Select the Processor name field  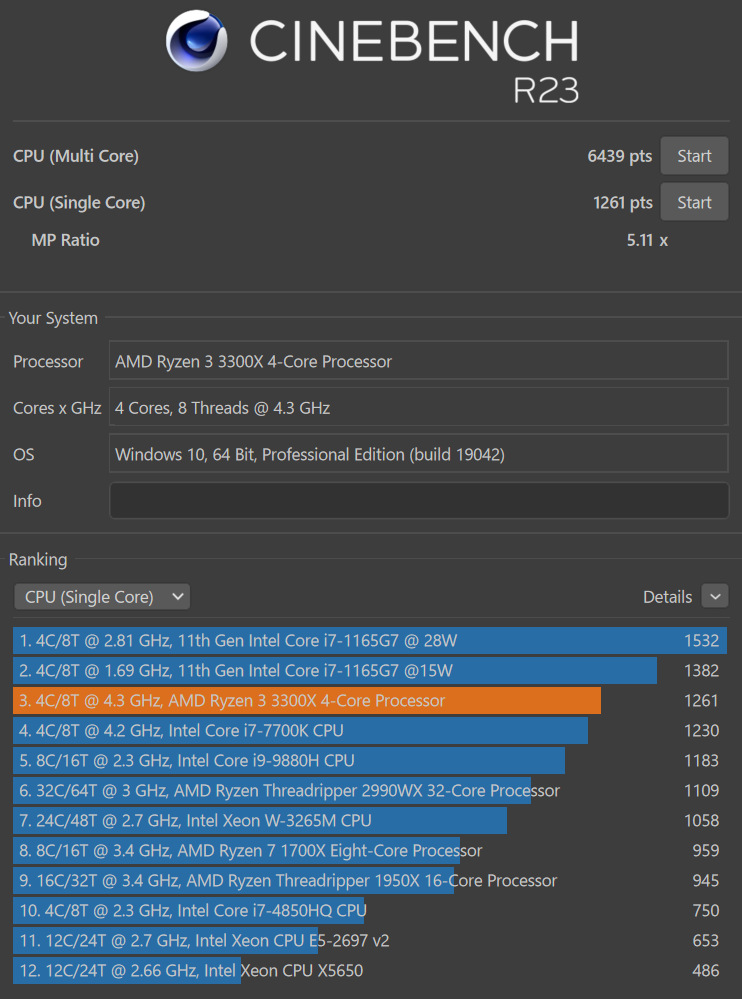pyautogui.click(x=418, y=361)
